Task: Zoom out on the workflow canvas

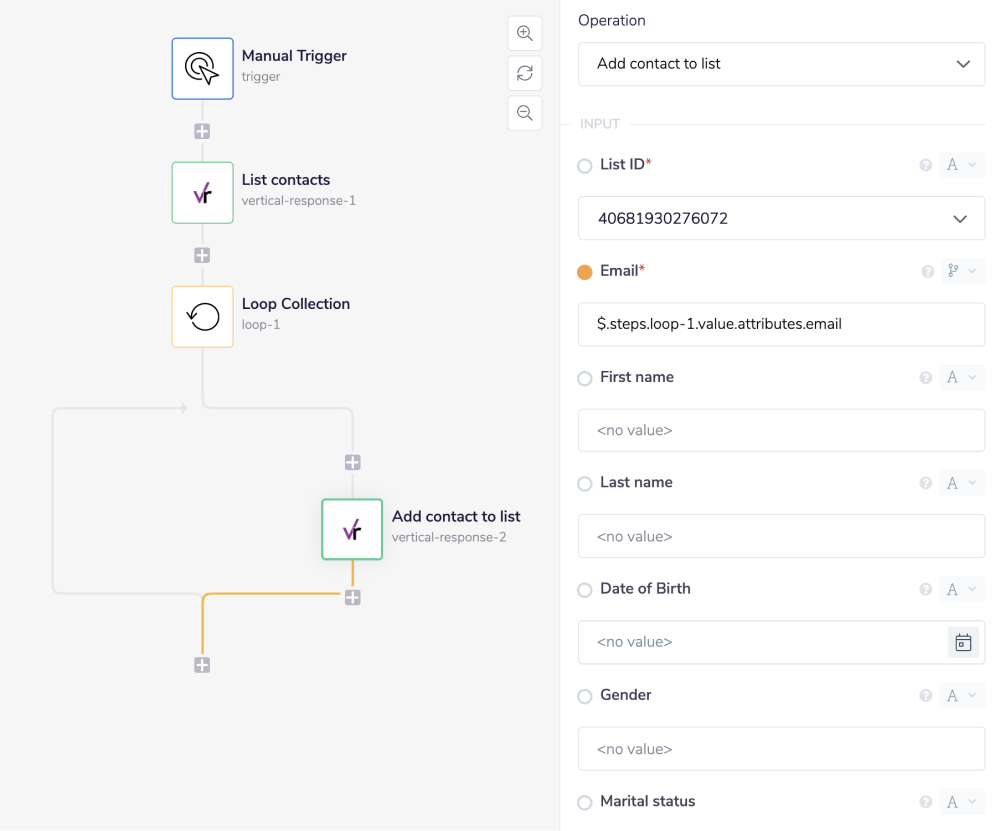Action: point(524,113)
